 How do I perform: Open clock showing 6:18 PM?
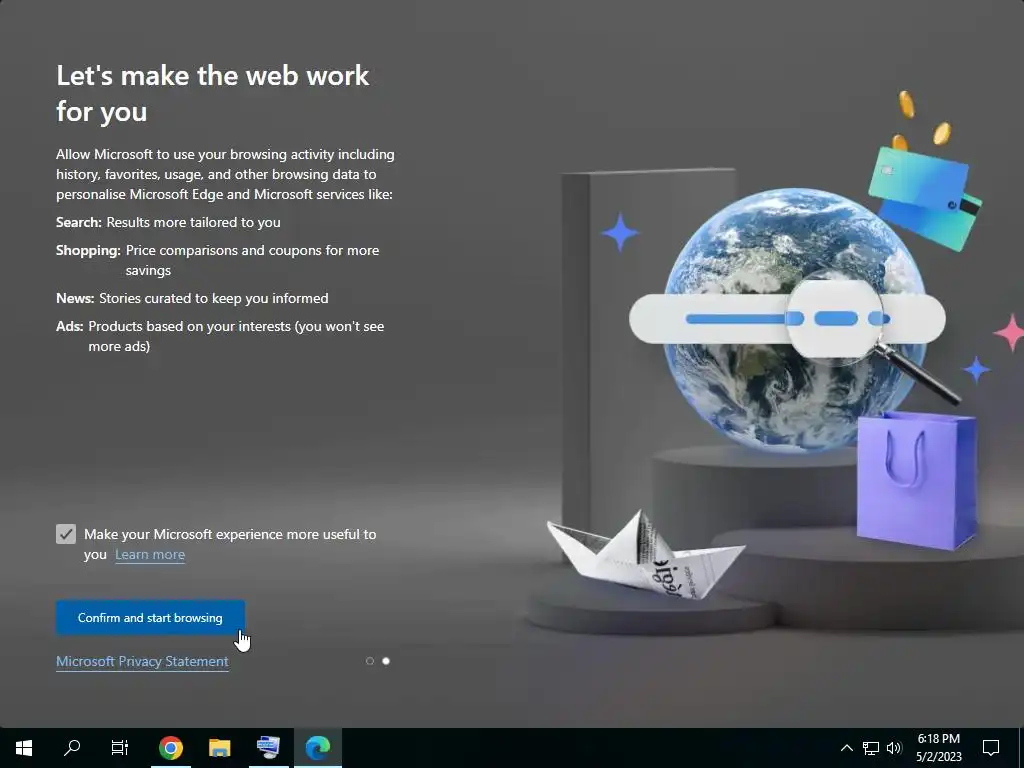938,748
